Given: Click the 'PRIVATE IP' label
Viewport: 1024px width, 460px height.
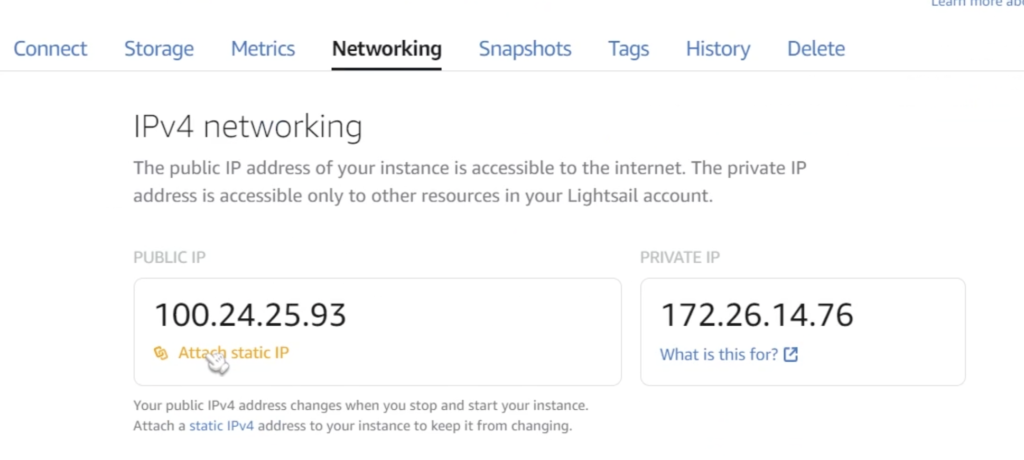Looking at the screenshot, I should (680, 258).
